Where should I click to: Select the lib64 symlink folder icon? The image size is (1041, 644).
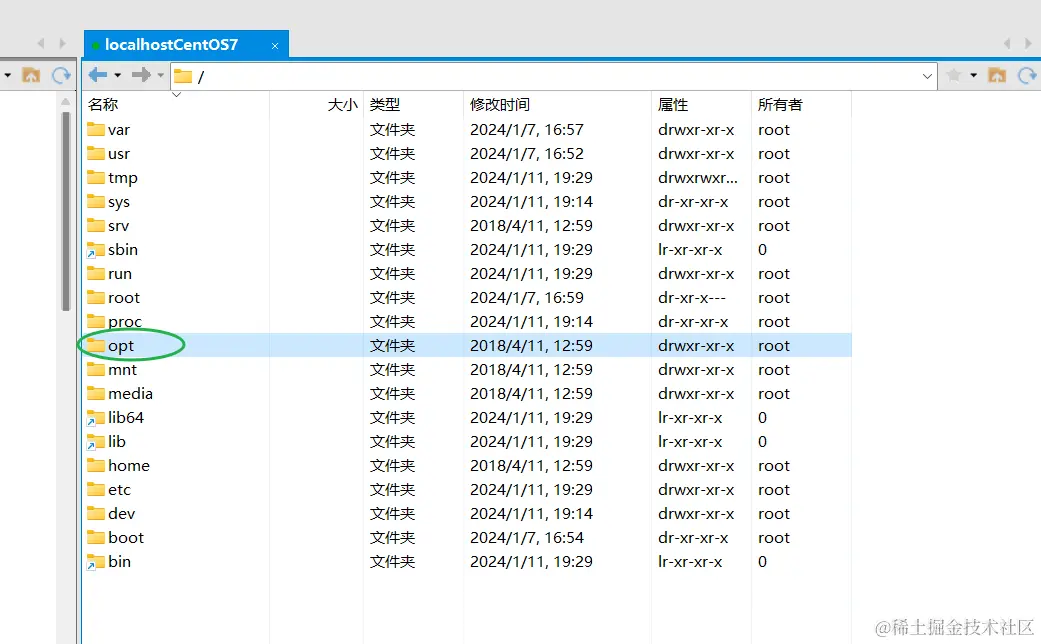click(96, 418)
